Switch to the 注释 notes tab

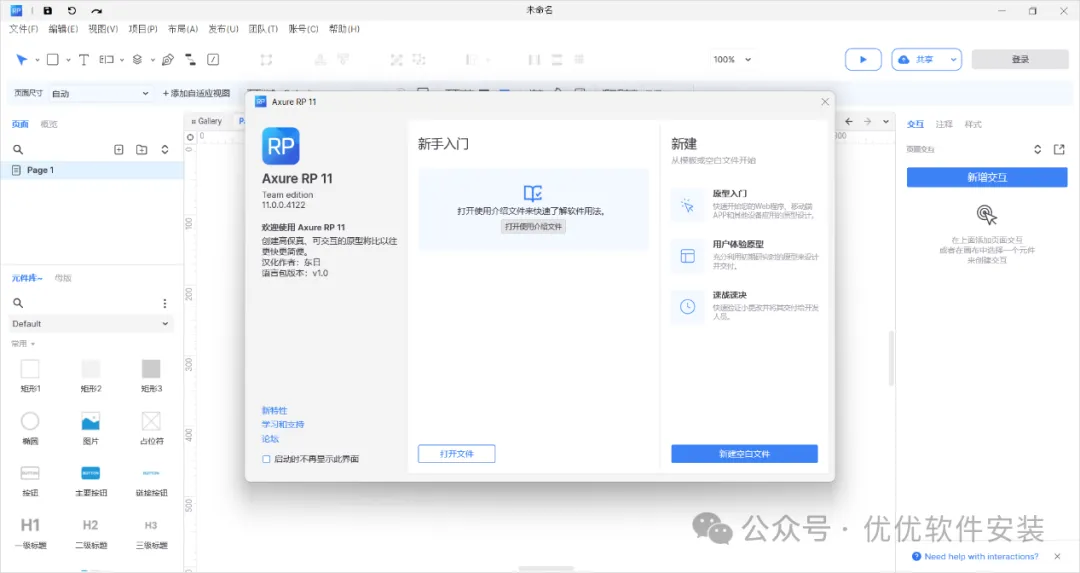point(944,124)
